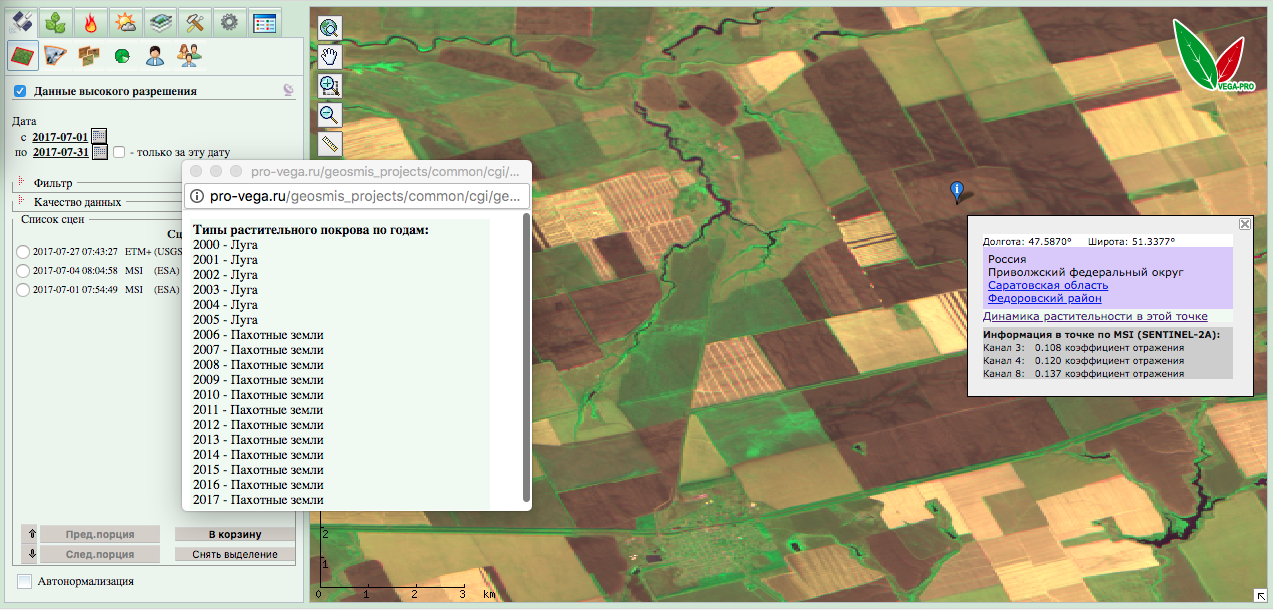Image resolution: width=1273 pixels, height=610 pixels.
Task: Enable the 'Автонормализация' checkbox
Action: (x=24, y=581)
